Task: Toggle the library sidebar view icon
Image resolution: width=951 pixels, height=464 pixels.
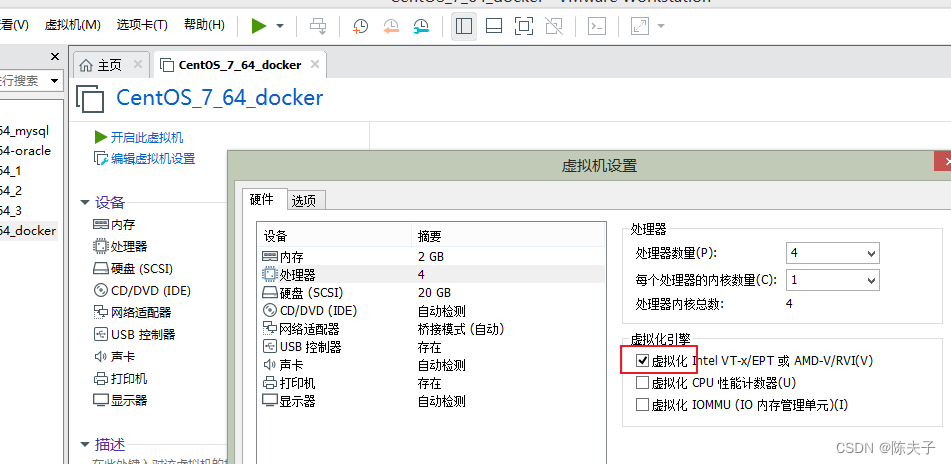Action: (x=464, y=25)
